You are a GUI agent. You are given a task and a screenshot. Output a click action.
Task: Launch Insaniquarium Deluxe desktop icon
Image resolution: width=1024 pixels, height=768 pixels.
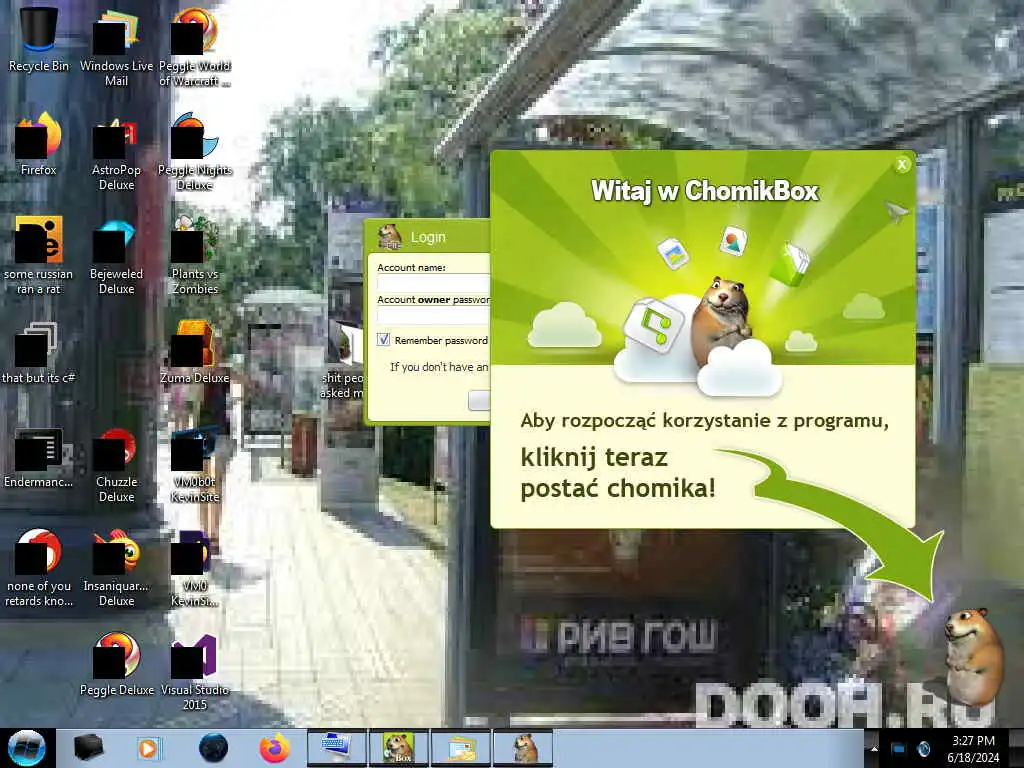tap(116, 567)
